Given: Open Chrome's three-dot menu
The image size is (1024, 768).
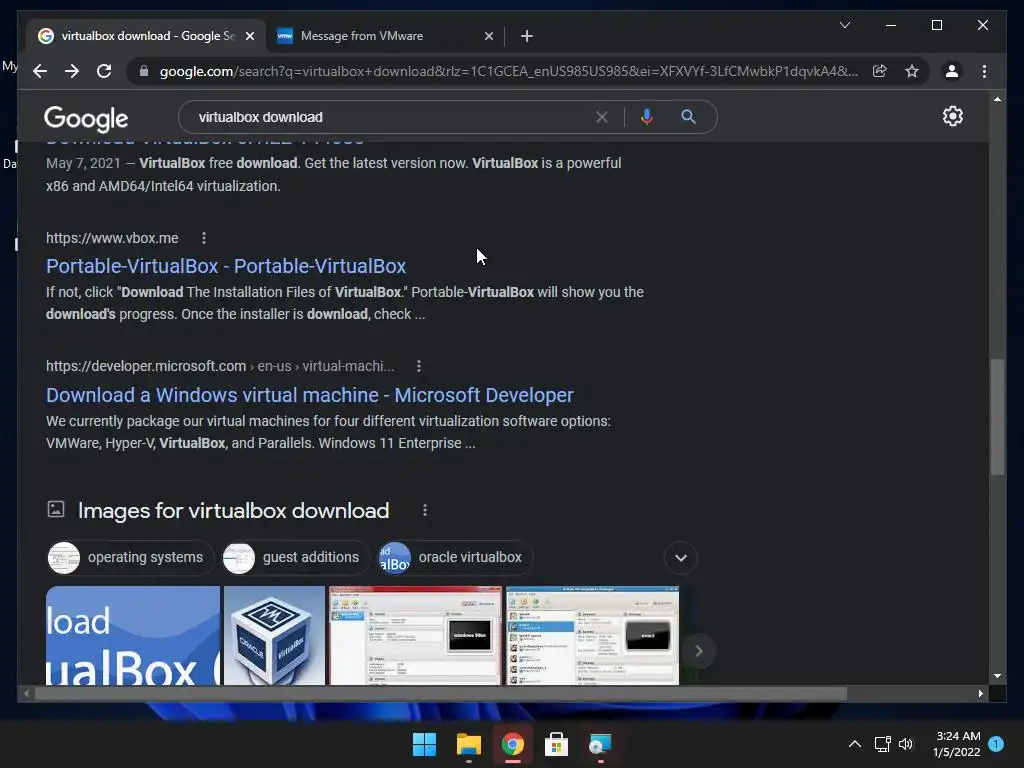Looking at the screenshot, I should [x=985, y=71].
